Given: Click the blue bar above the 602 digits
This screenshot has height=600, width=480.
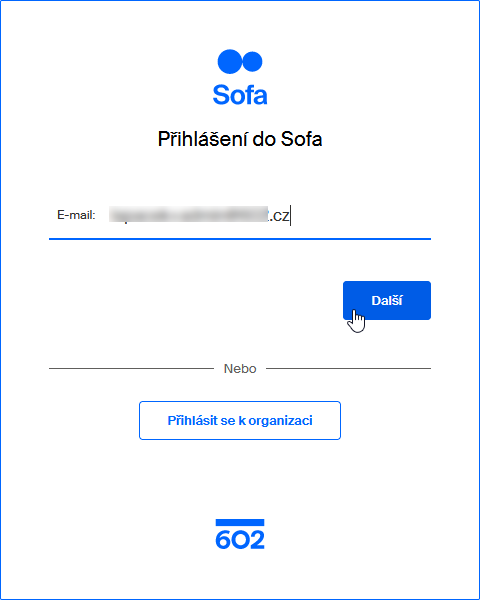Looking at the screenshot, I should tap(240, 522).
